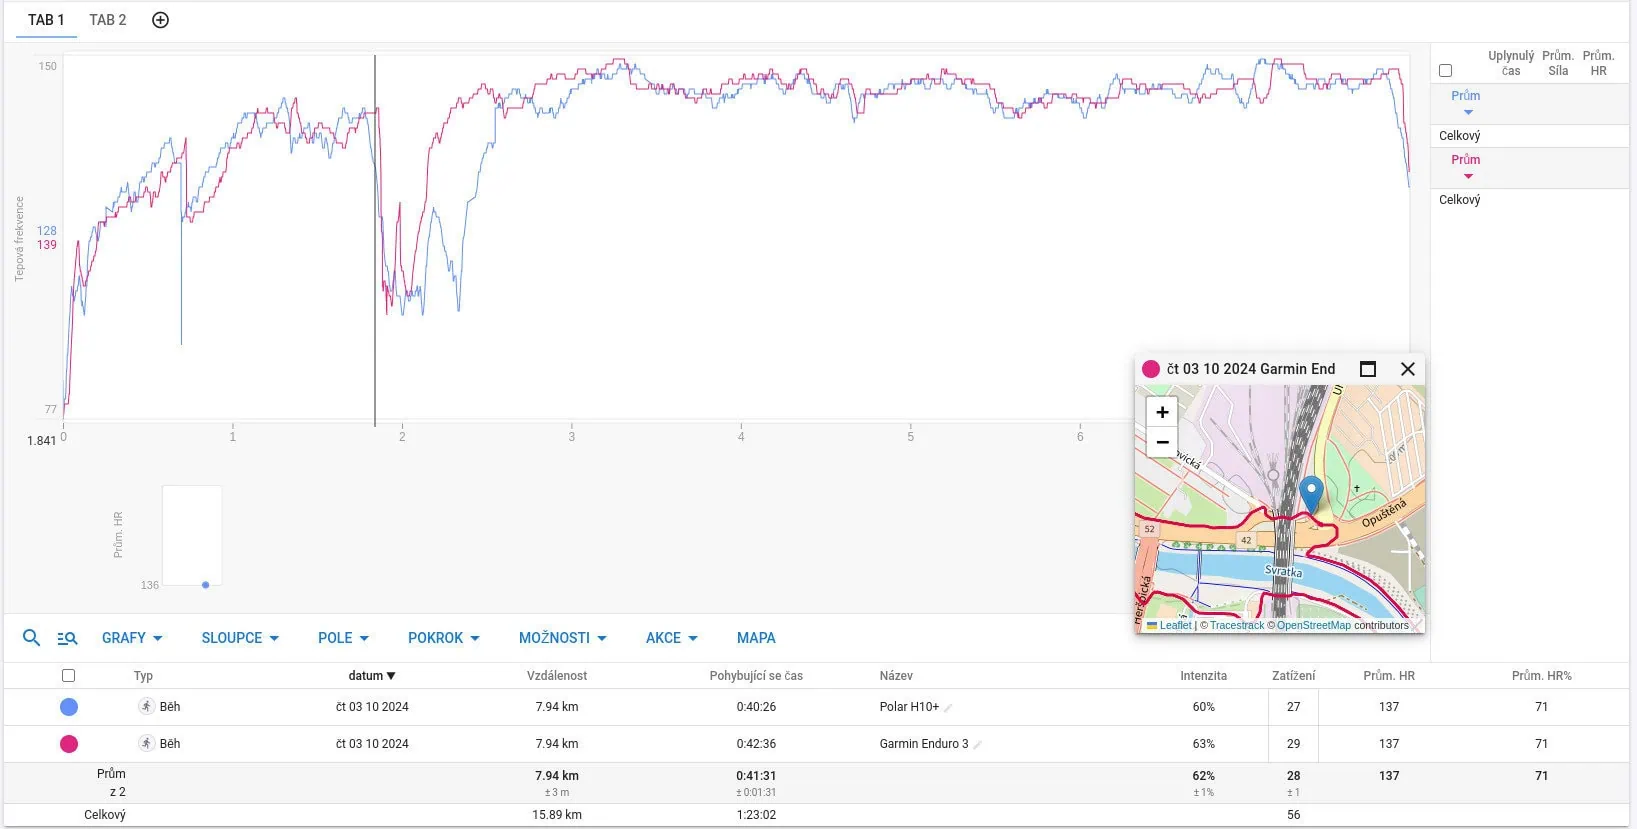1637x829 pixels.
Task: Open the OpenStreetMap attribution link
Action: [1313, 626]
